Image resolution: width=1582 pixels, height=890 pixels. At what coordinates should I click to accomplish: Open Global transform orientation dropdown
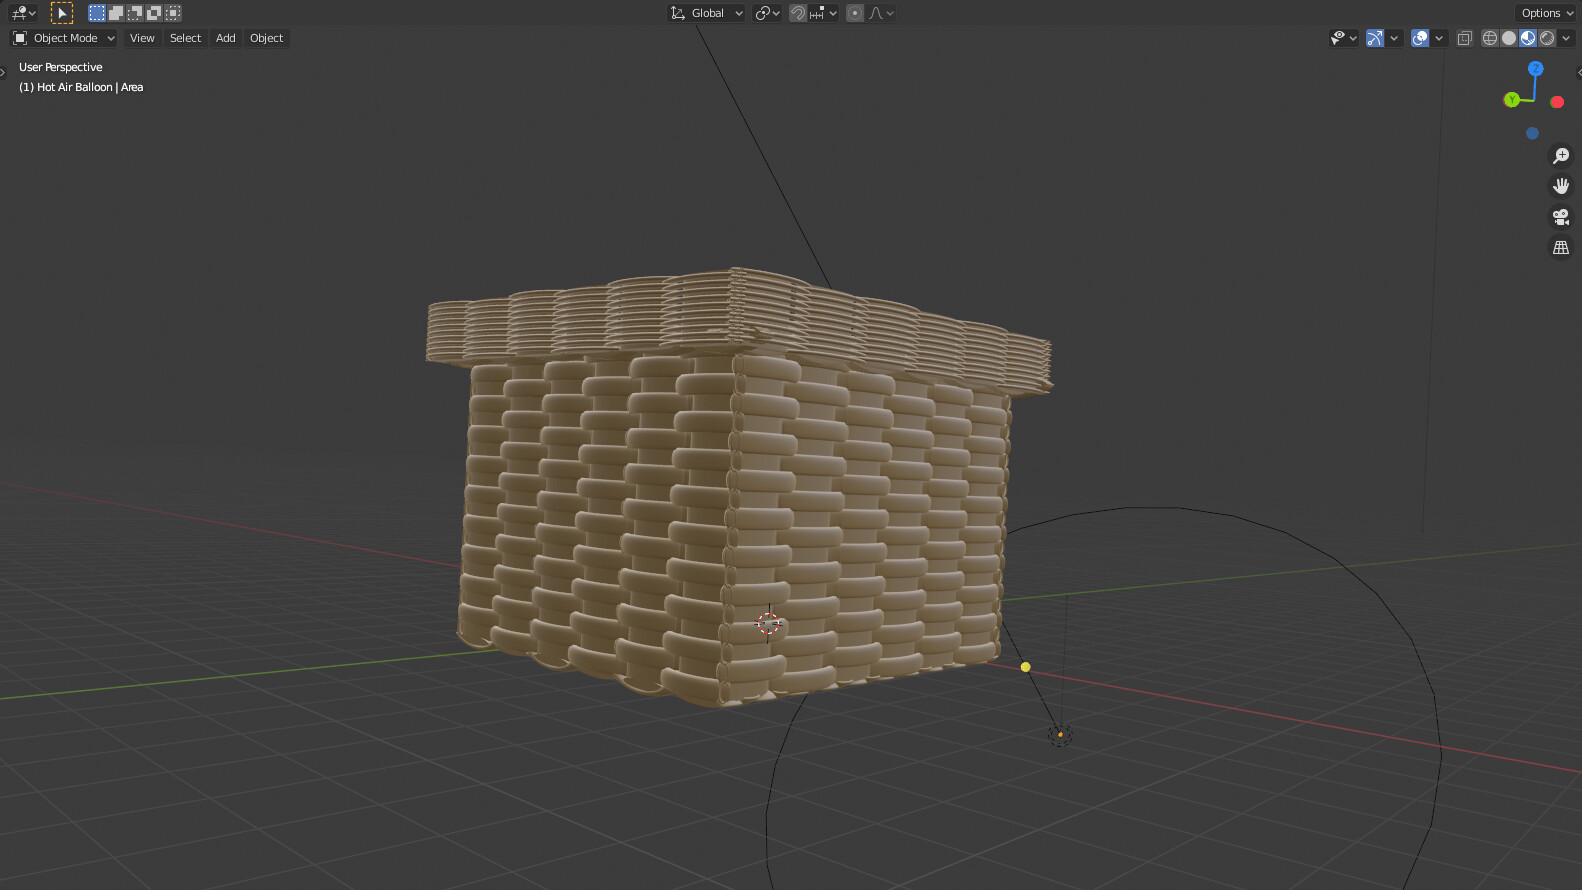707,13
